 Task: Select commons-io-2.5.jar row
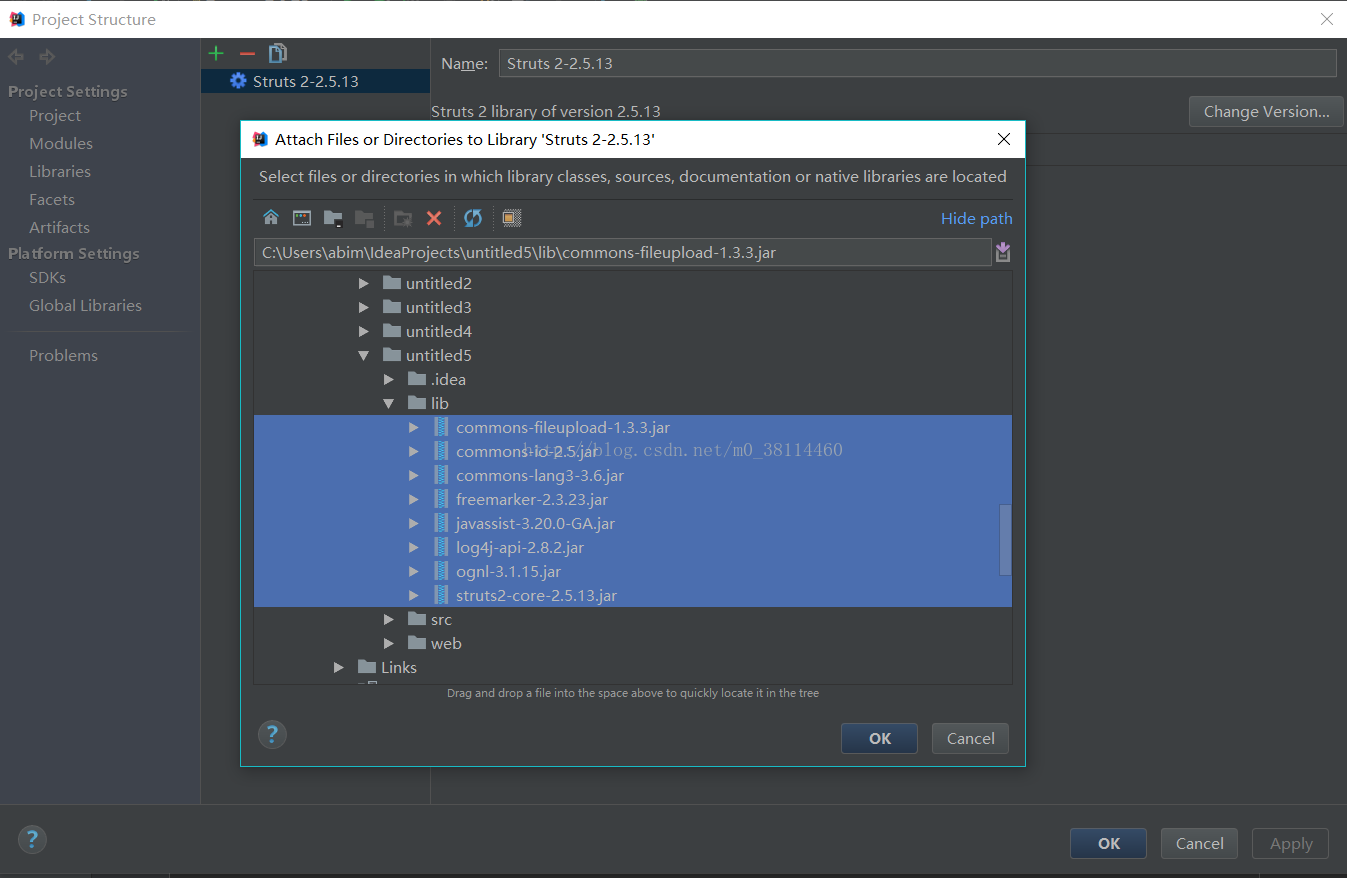(633, 451)
